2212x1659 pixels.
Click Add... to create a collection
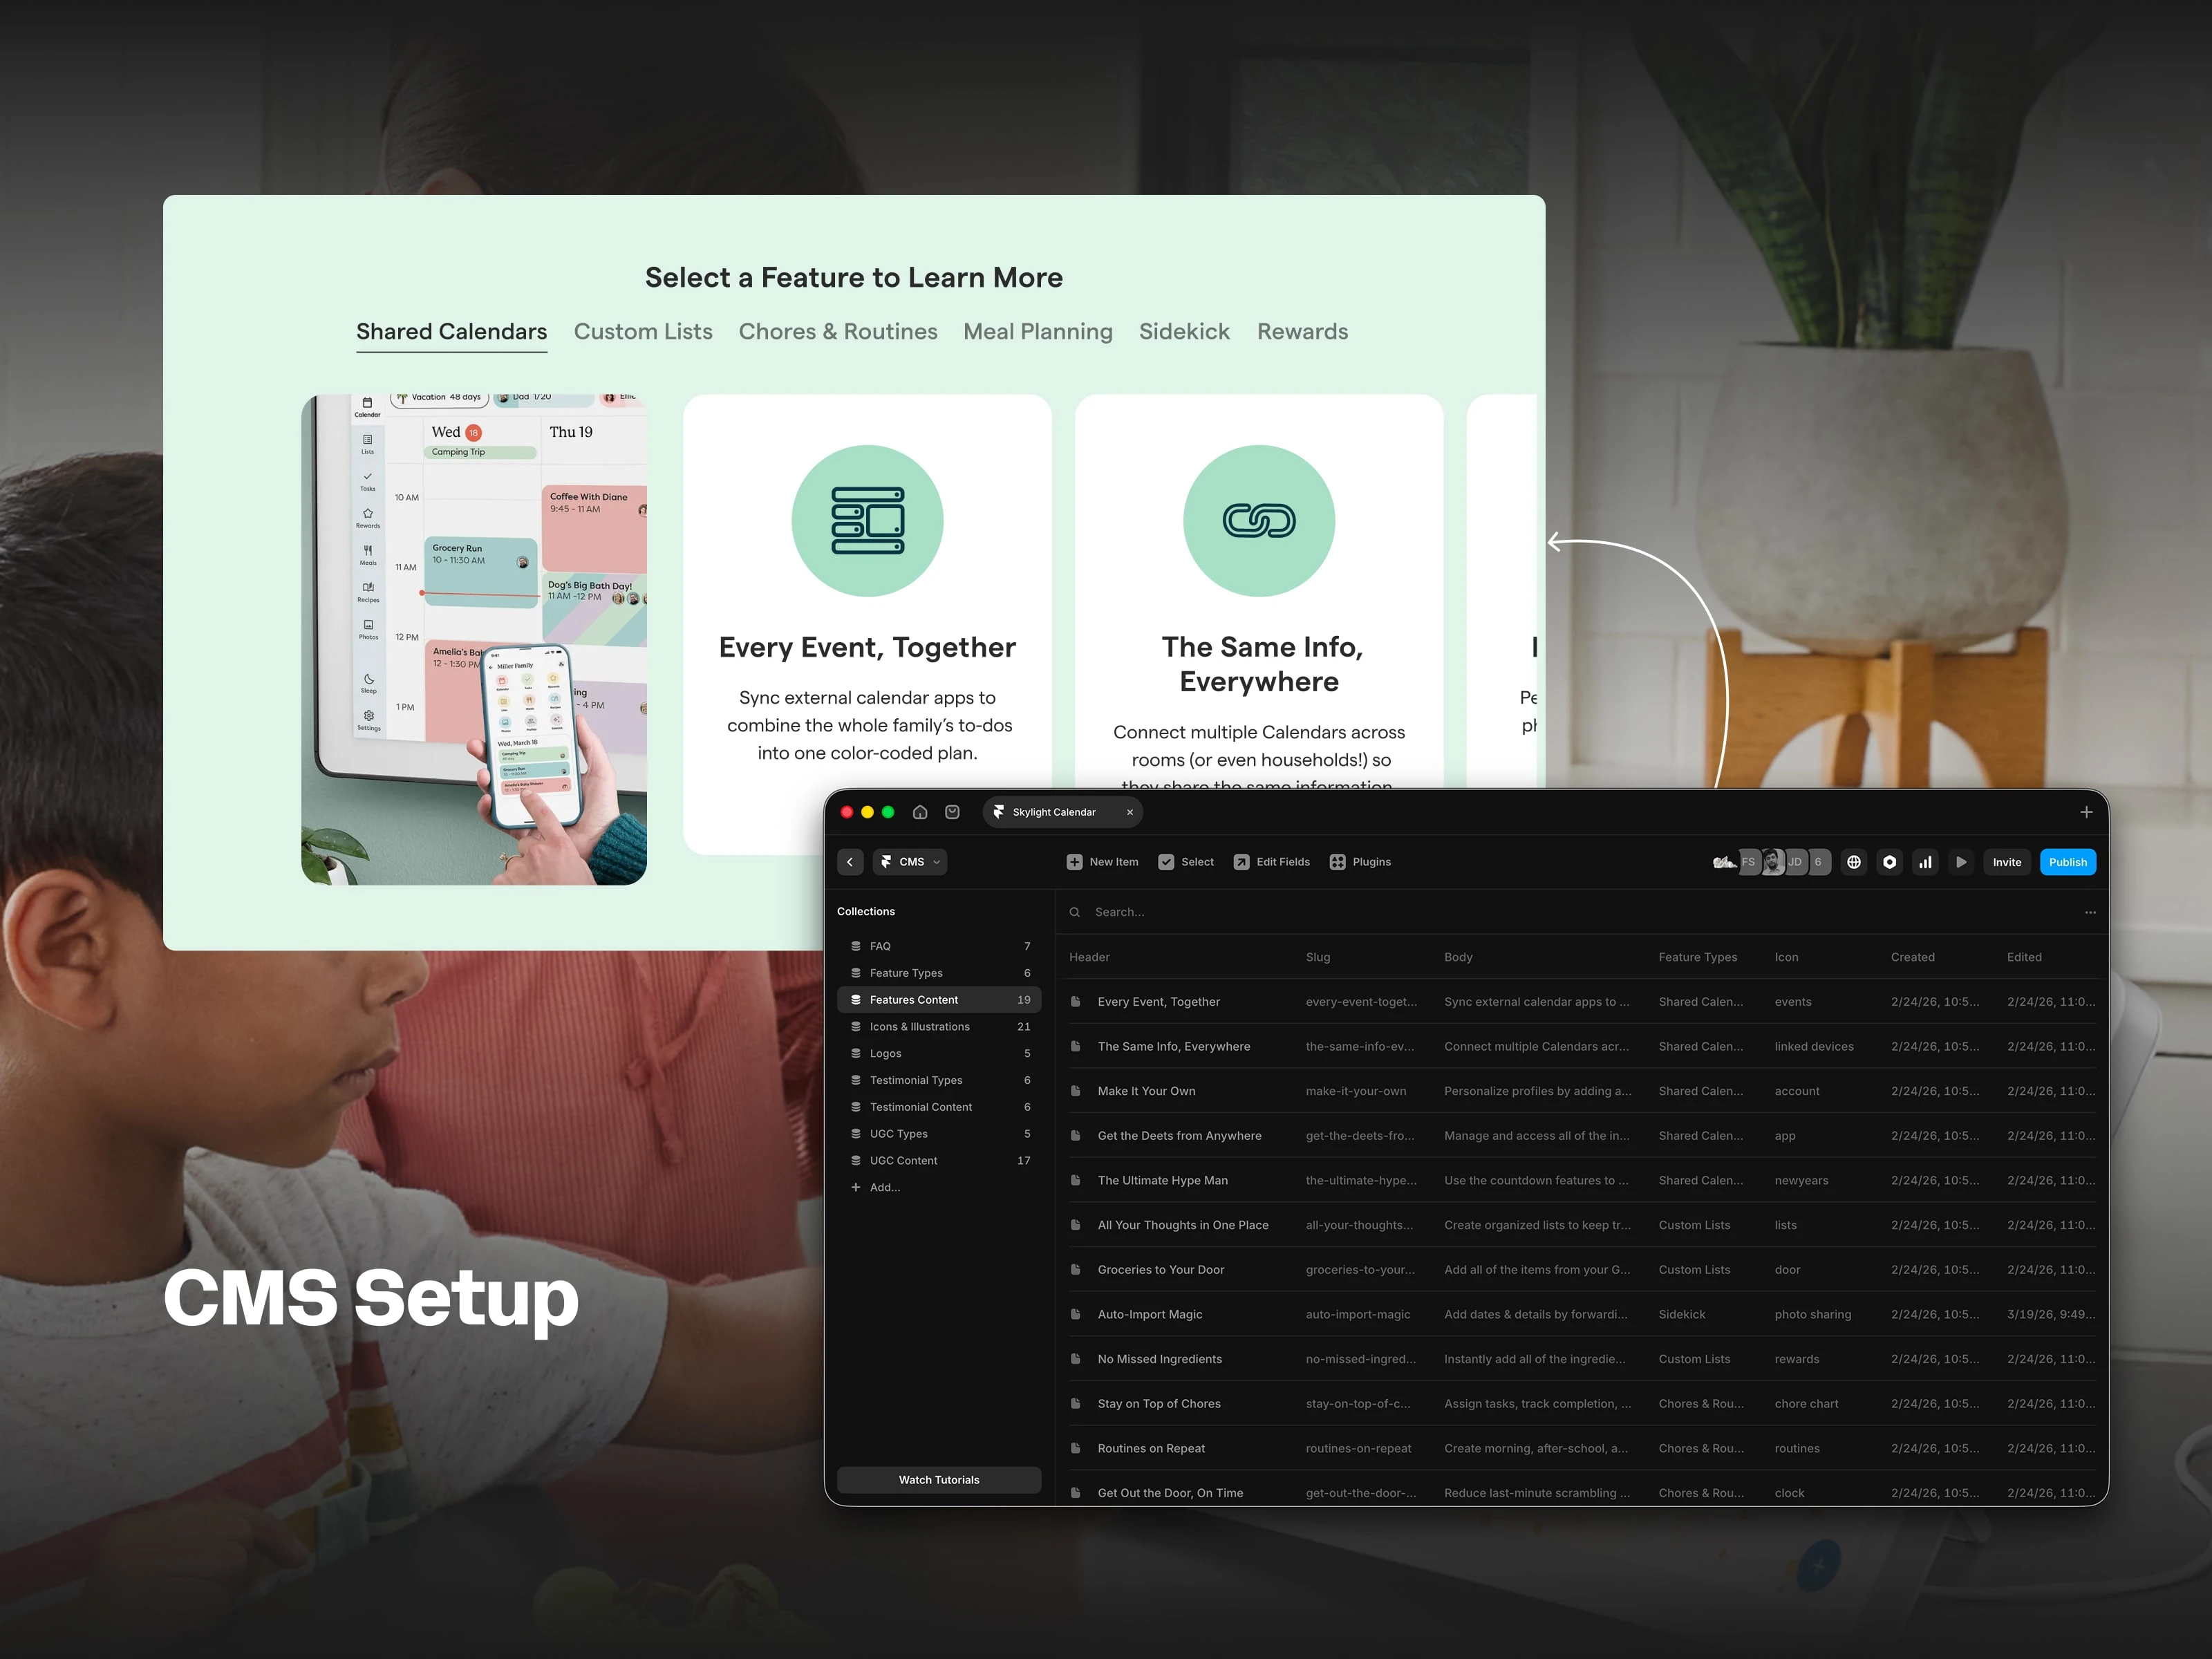click(x=884, y=1187)
